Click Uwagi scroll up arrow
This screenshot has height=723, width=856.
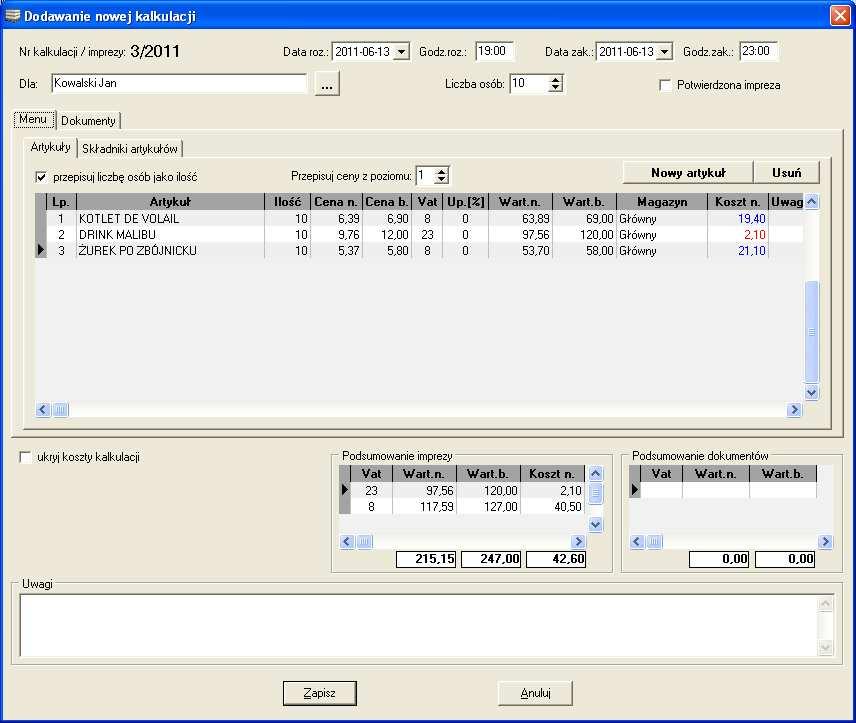click(x=825, y=603)
